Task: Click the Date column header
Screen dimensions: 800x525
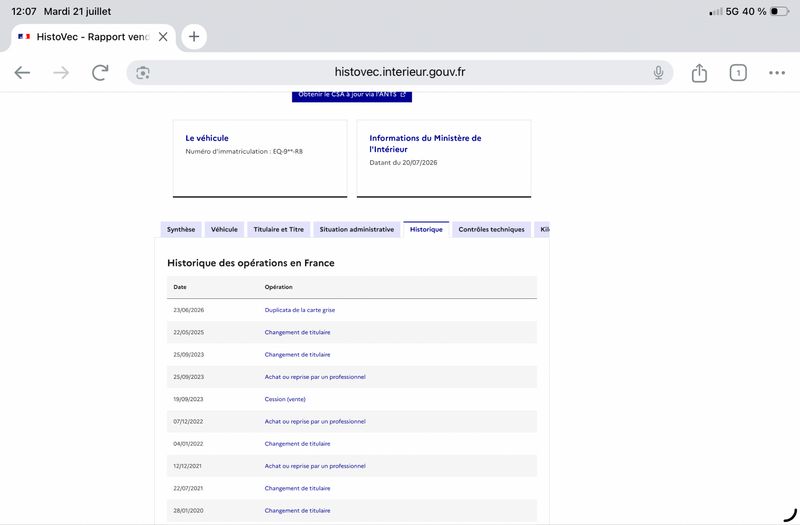Action: coord(180,287)
